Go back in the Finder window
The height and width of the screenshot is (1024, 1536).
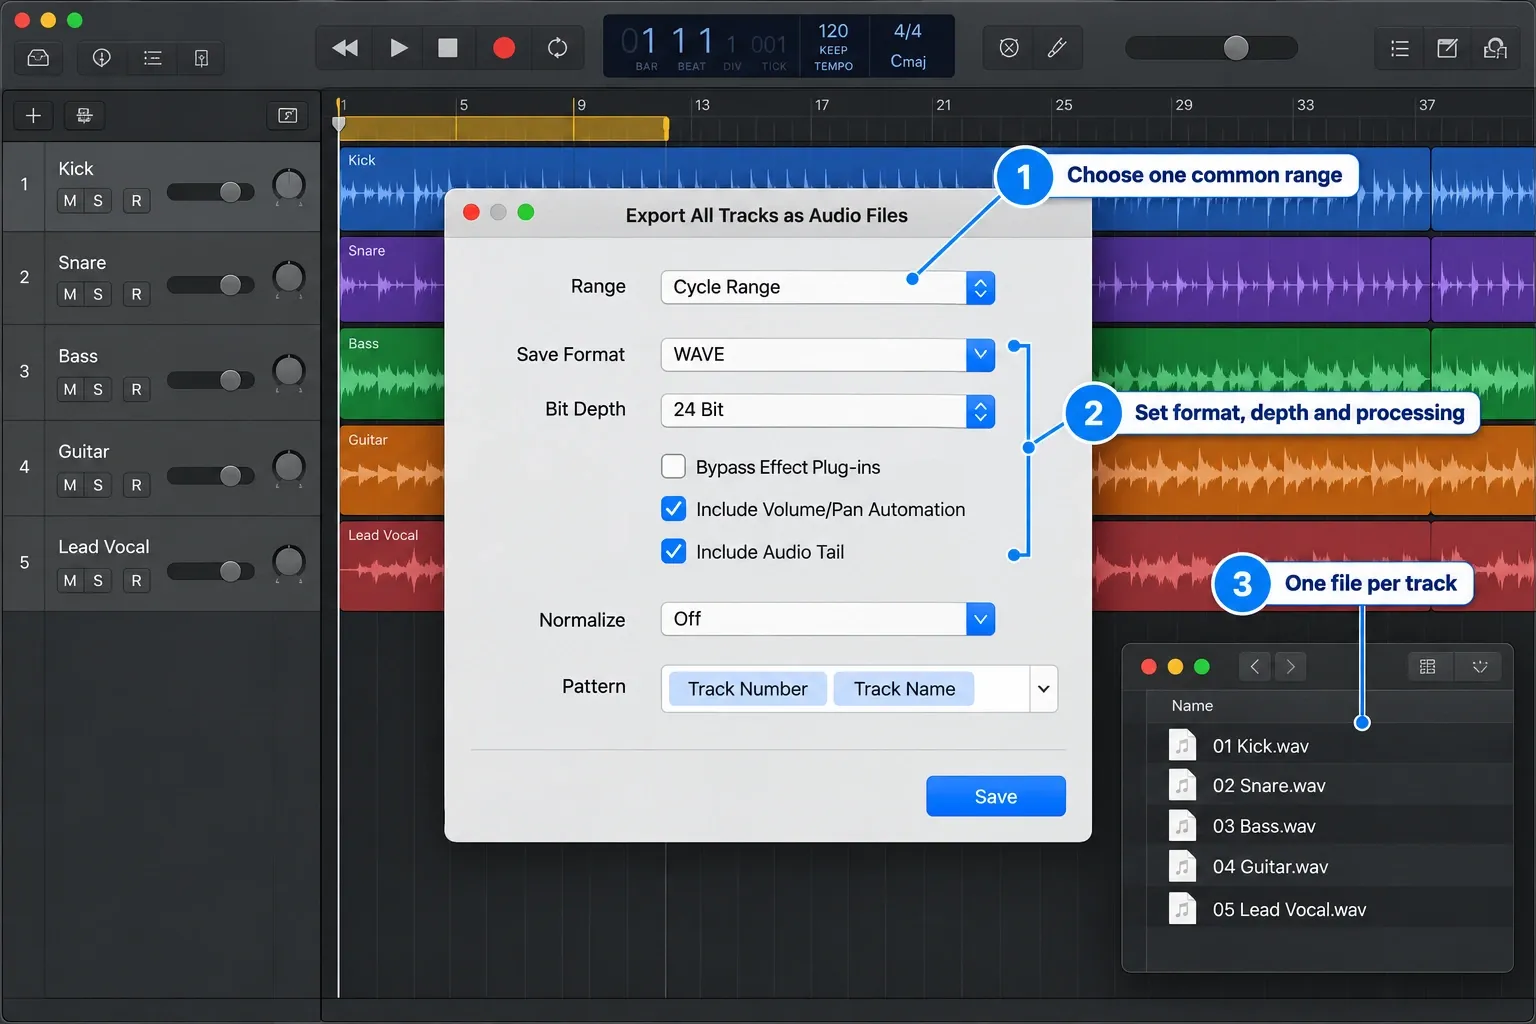tap(1254, 666)
